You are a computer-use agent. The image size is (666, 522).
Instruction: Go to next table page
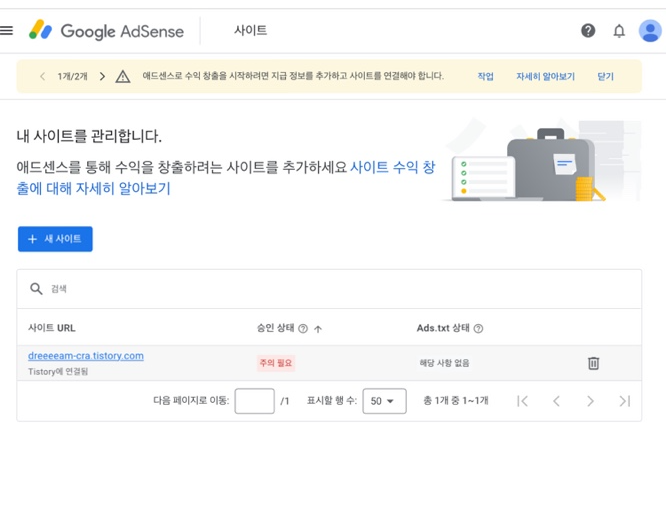590,401
